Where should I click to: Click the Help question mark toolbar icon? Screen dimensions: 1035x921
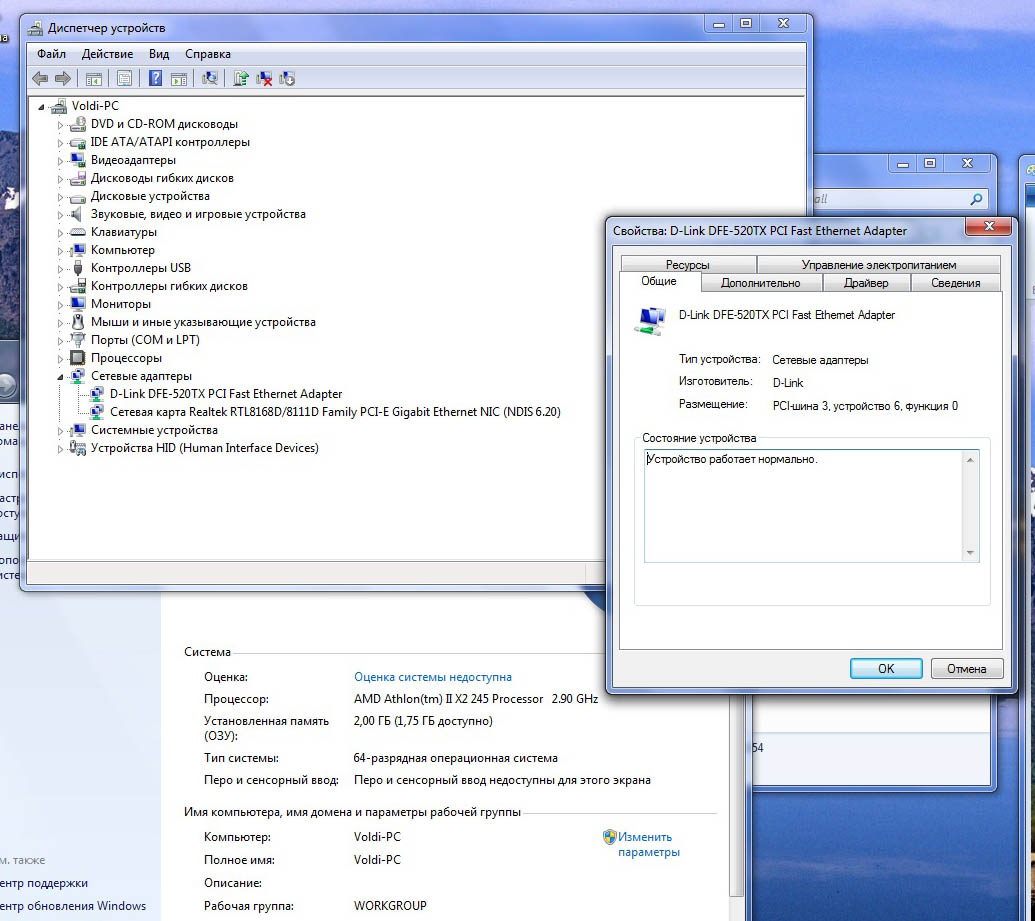(155, 78)
